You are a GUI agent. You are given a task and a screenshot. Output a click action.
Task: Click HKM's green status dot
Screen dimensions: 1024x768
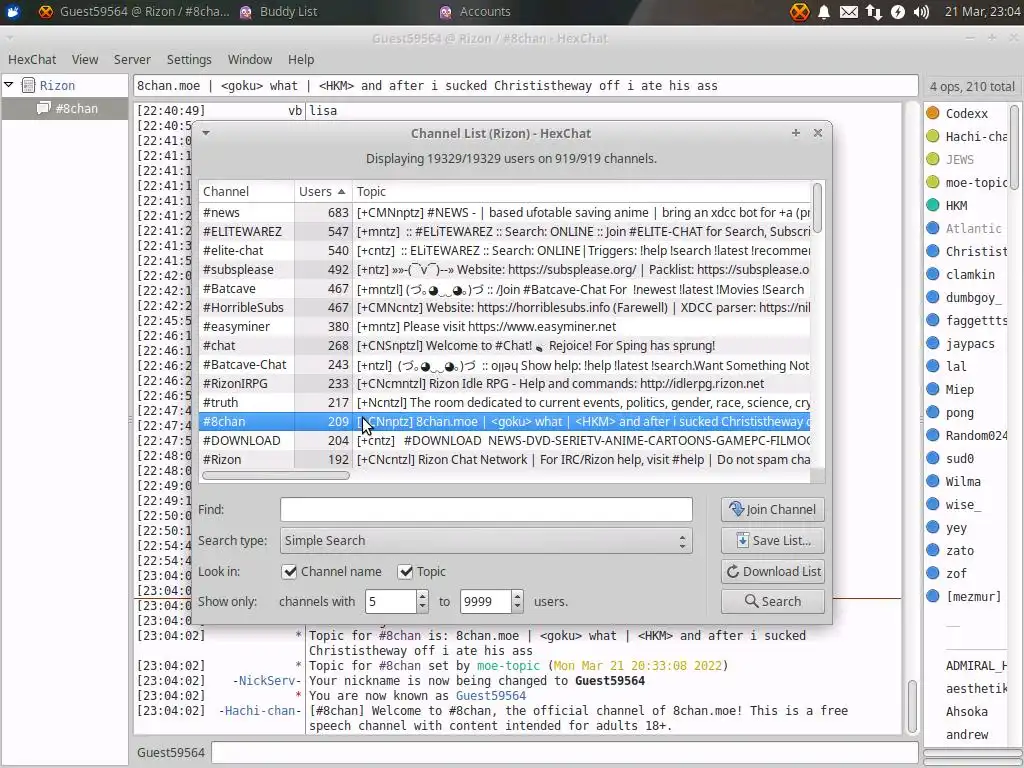tap(933, 205)
